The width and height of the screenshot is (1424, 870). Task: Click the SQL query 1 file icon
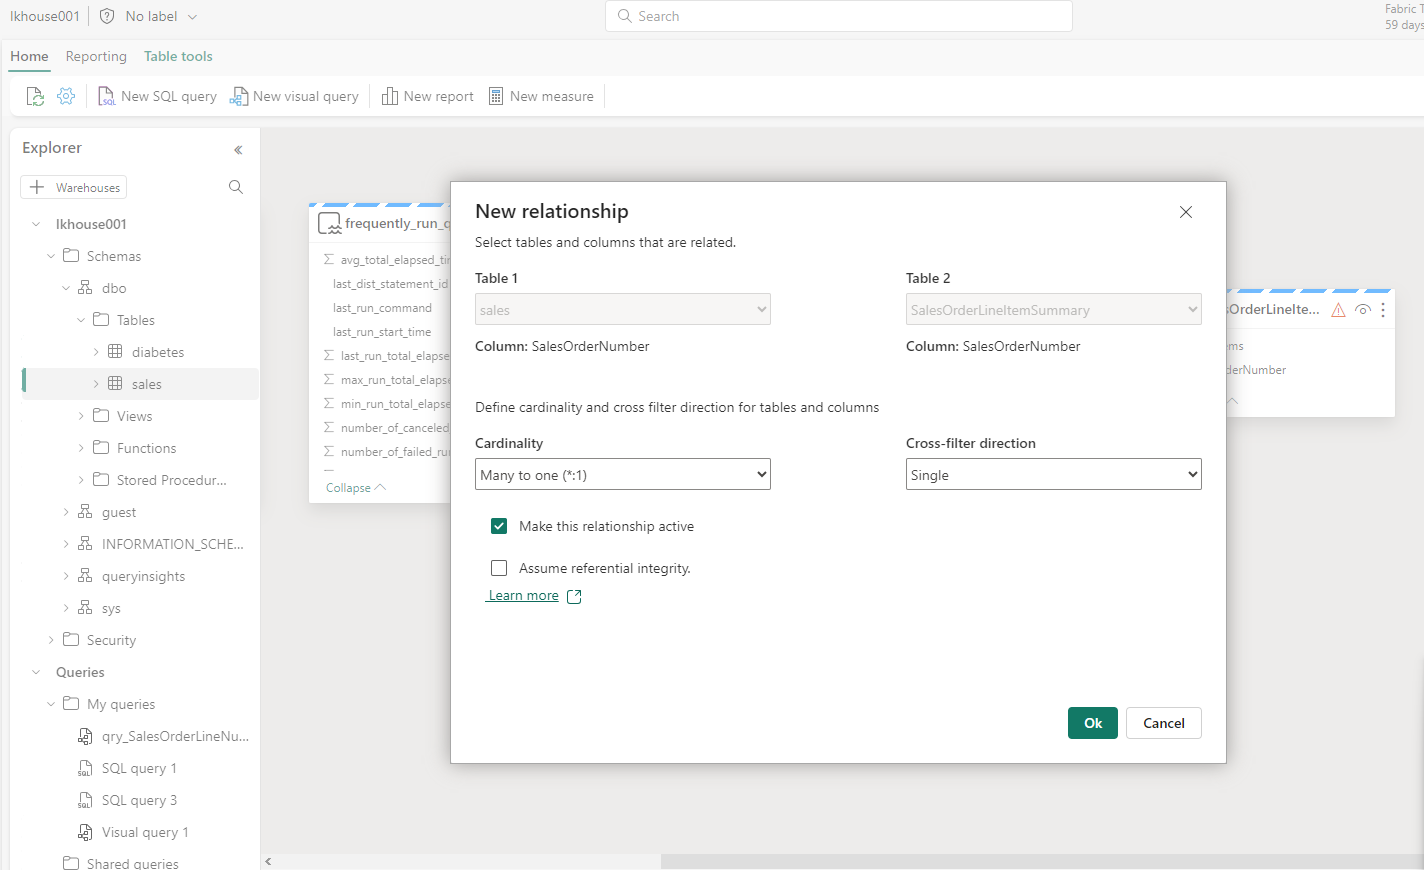click(85, 768)
